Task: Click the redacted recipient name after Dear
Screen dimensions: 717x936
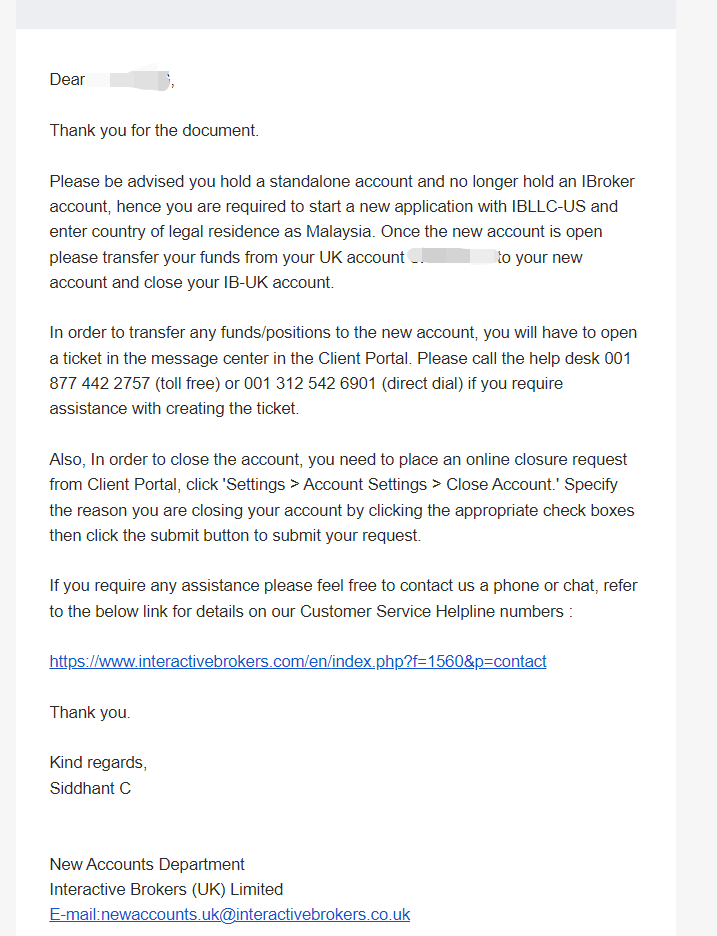Action: pyautogui.click(x=129, y=79)
